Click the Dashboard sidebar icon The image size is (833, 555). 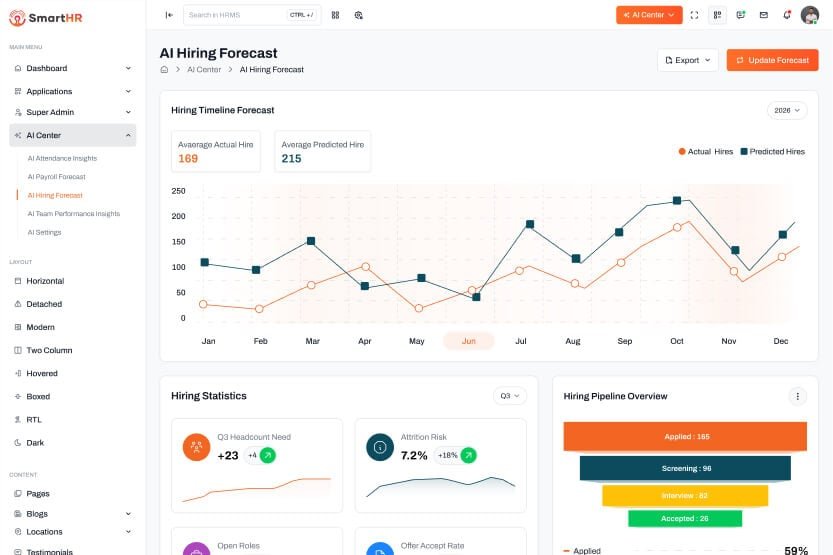click(x=18, y=68)
